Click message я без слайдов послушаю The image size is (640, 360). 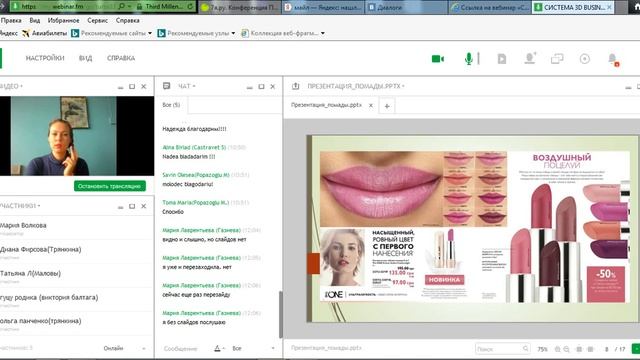click(194, 322)
